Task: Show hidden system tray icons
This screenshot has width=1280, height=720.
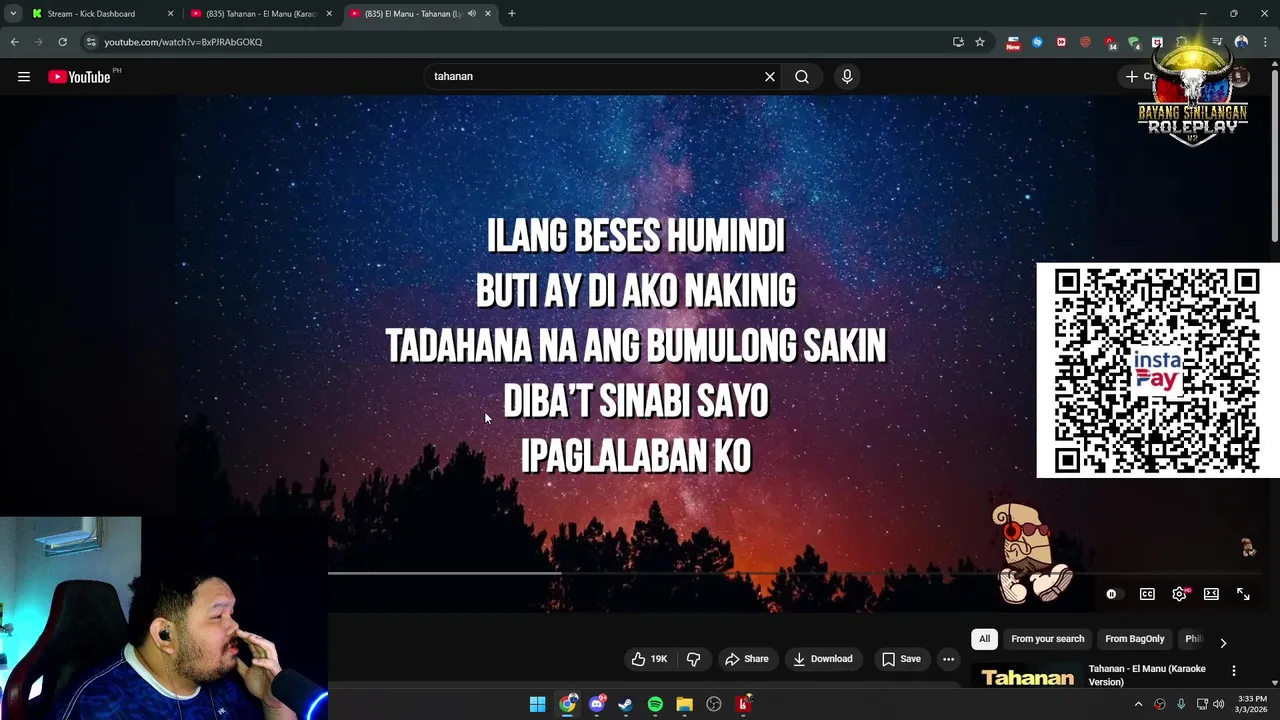Action: (x=1138, y=705)
